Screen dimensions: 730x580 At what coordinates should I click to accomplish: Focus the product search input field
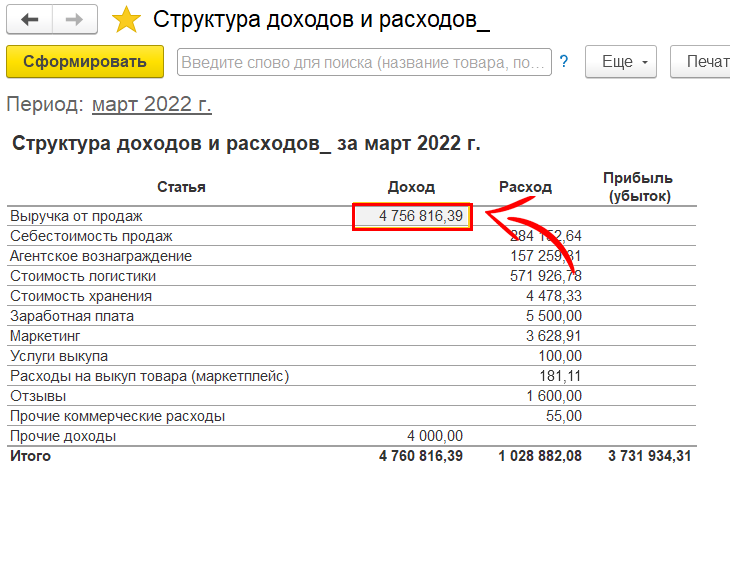pyautogui.click(x=364, y=62)
